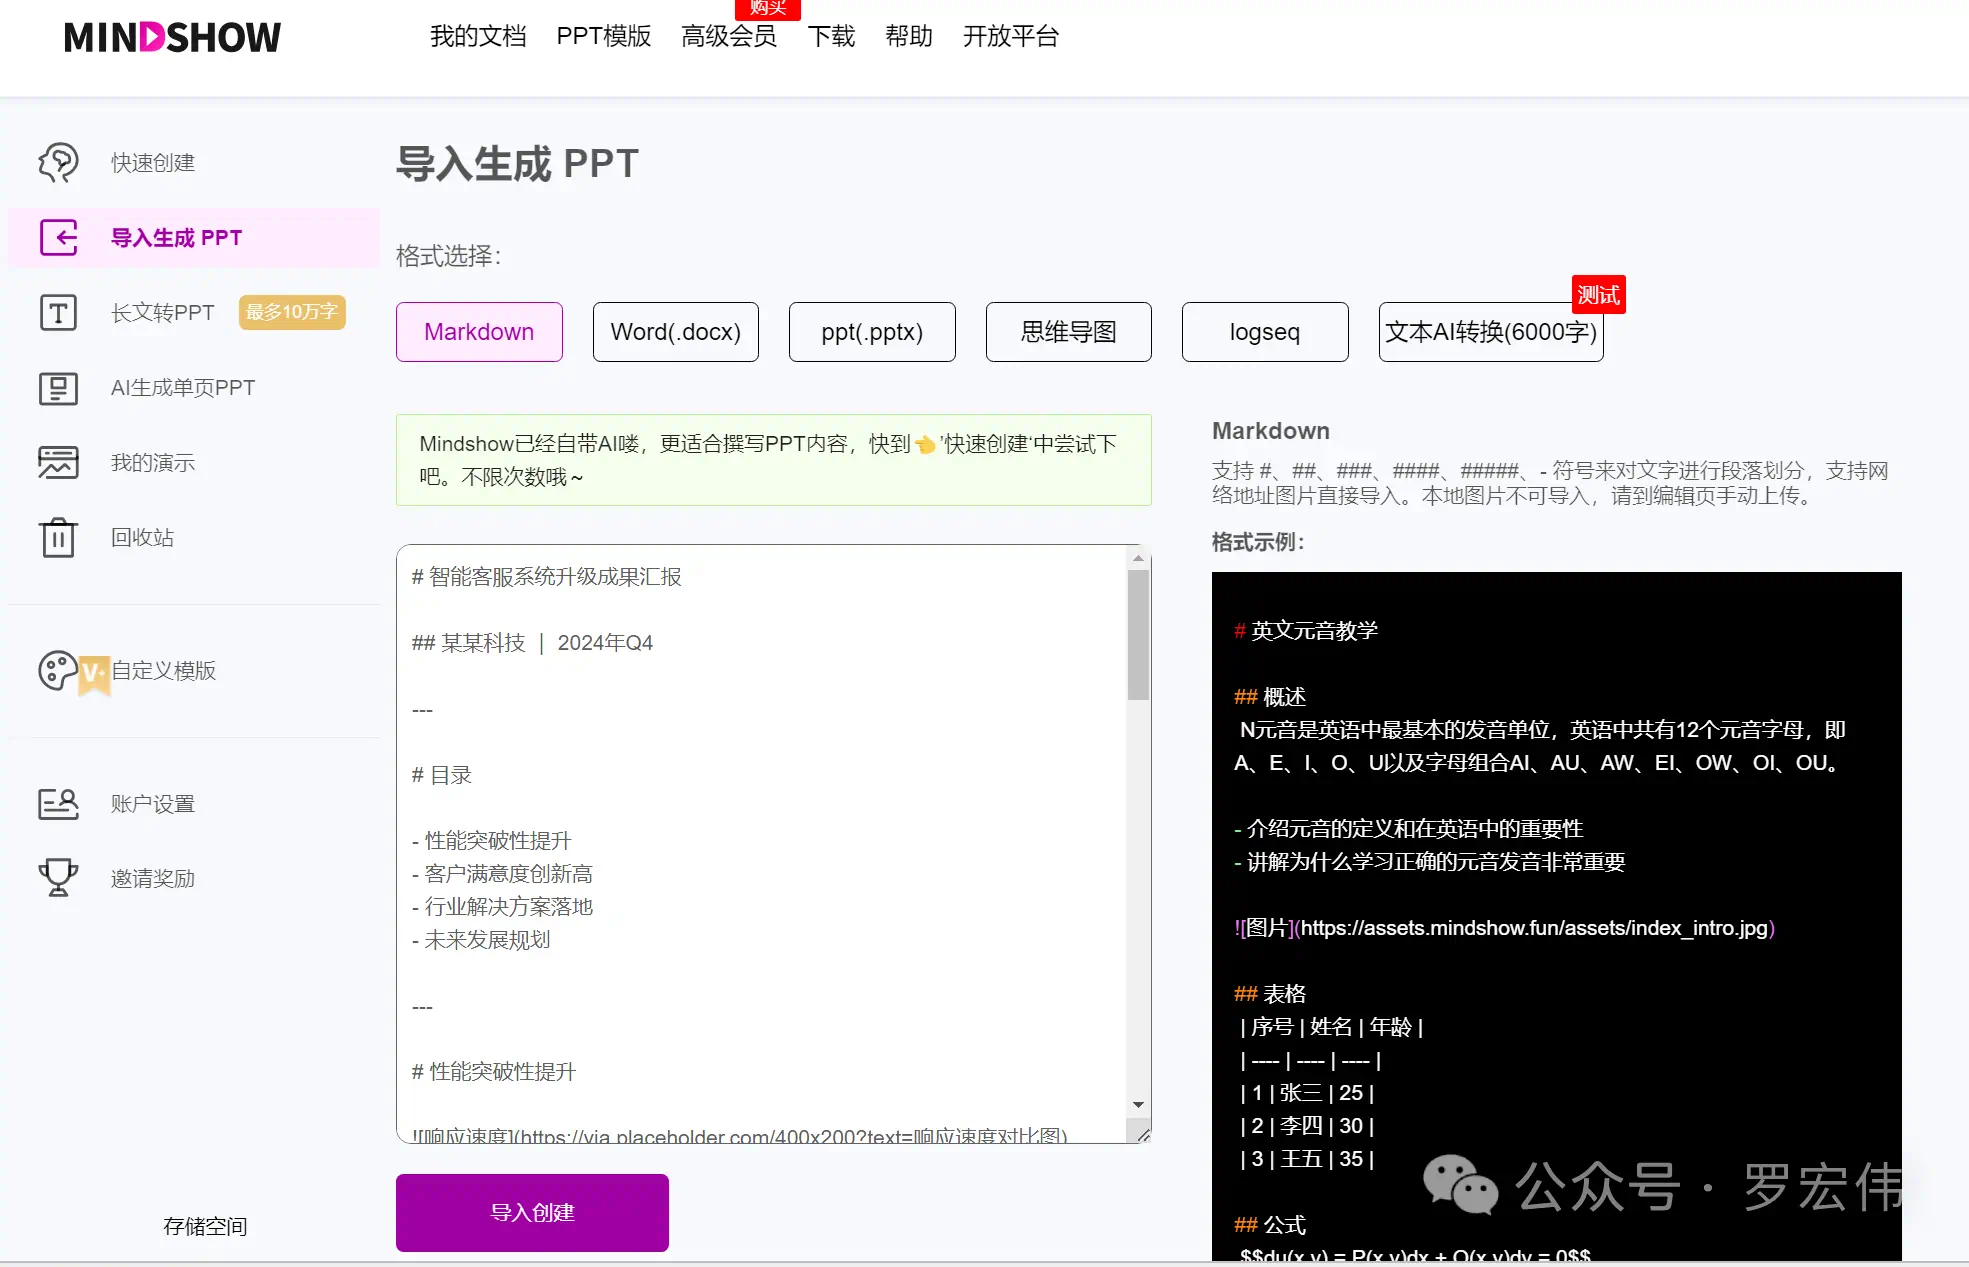1969x1267 pixels.
Task: Select the logseq format option
Action: point(1265,332)
